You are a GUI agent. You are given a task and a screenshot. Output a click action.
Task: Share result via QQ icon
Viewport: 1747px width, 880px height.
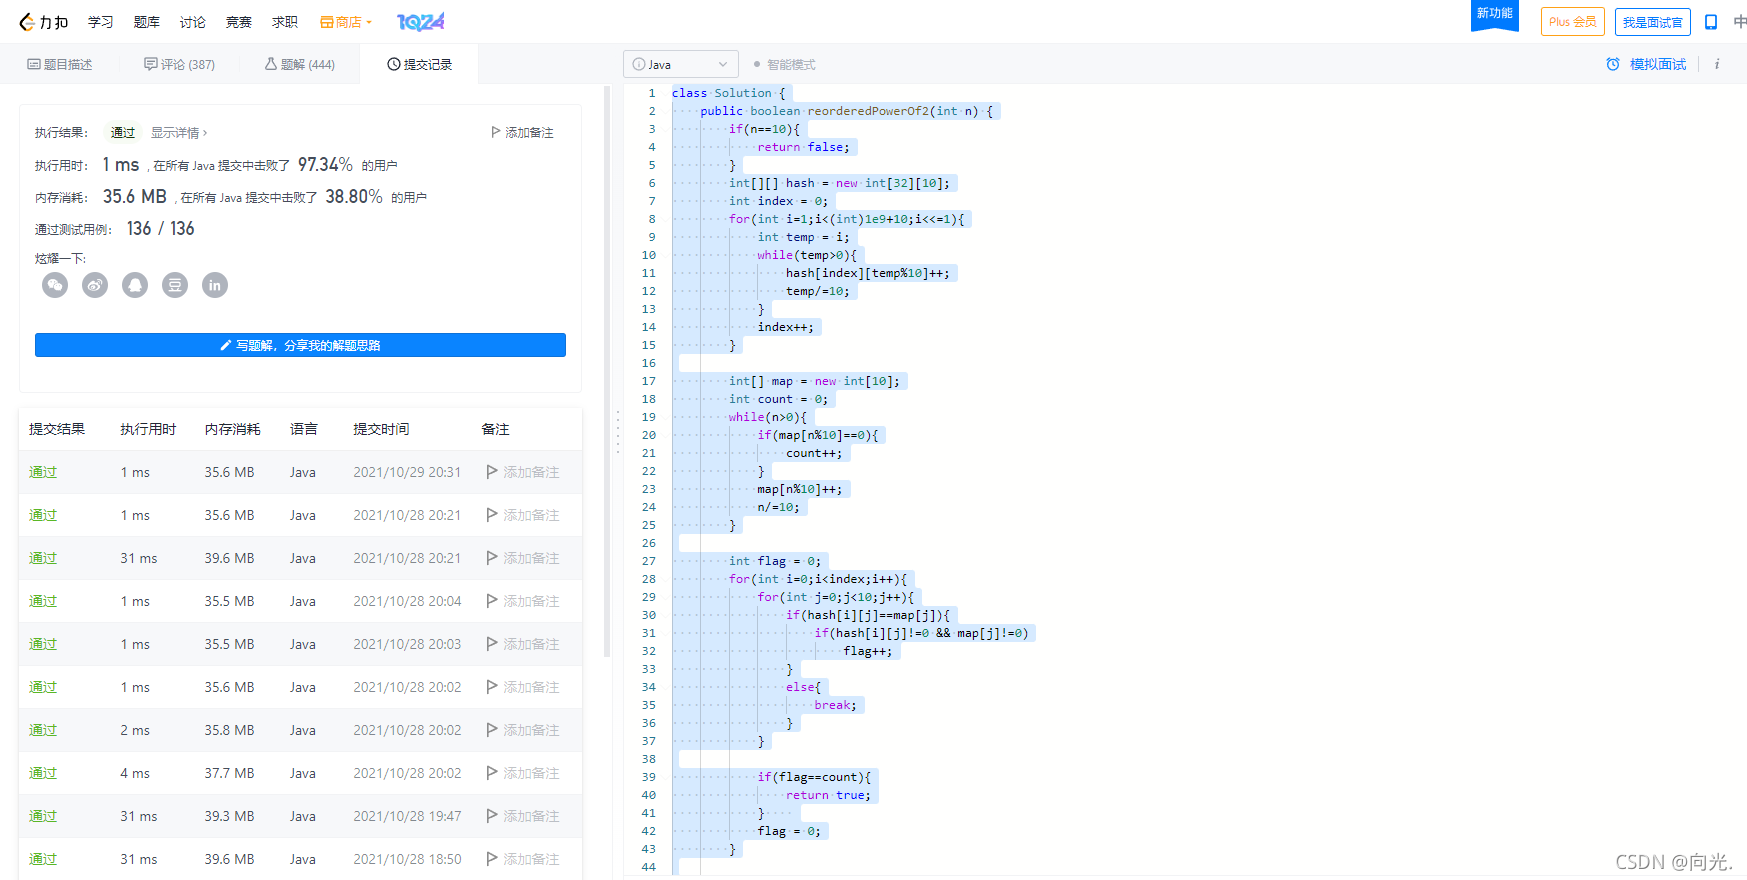click(x=135, y=285)
